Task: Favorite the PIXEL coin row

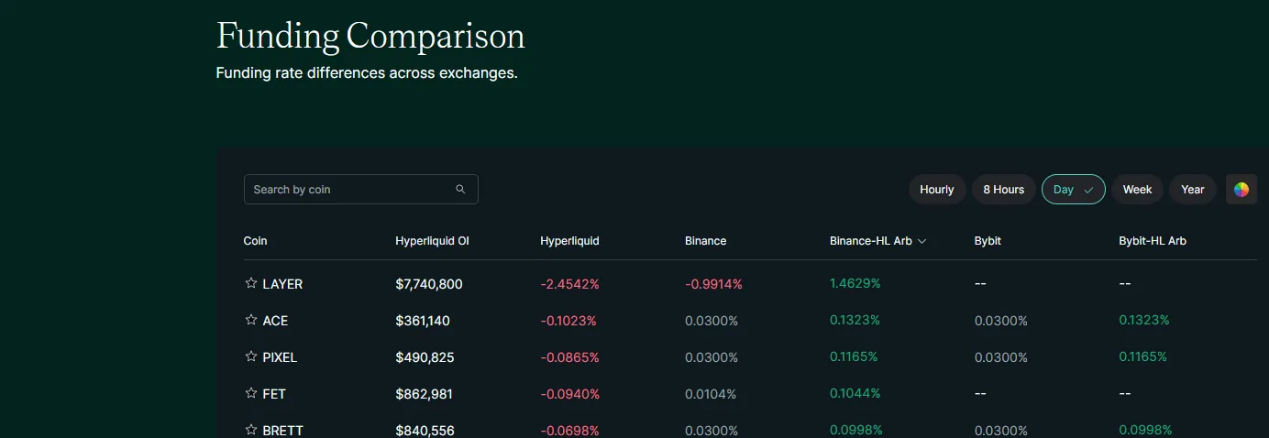Action: (251, 357)
